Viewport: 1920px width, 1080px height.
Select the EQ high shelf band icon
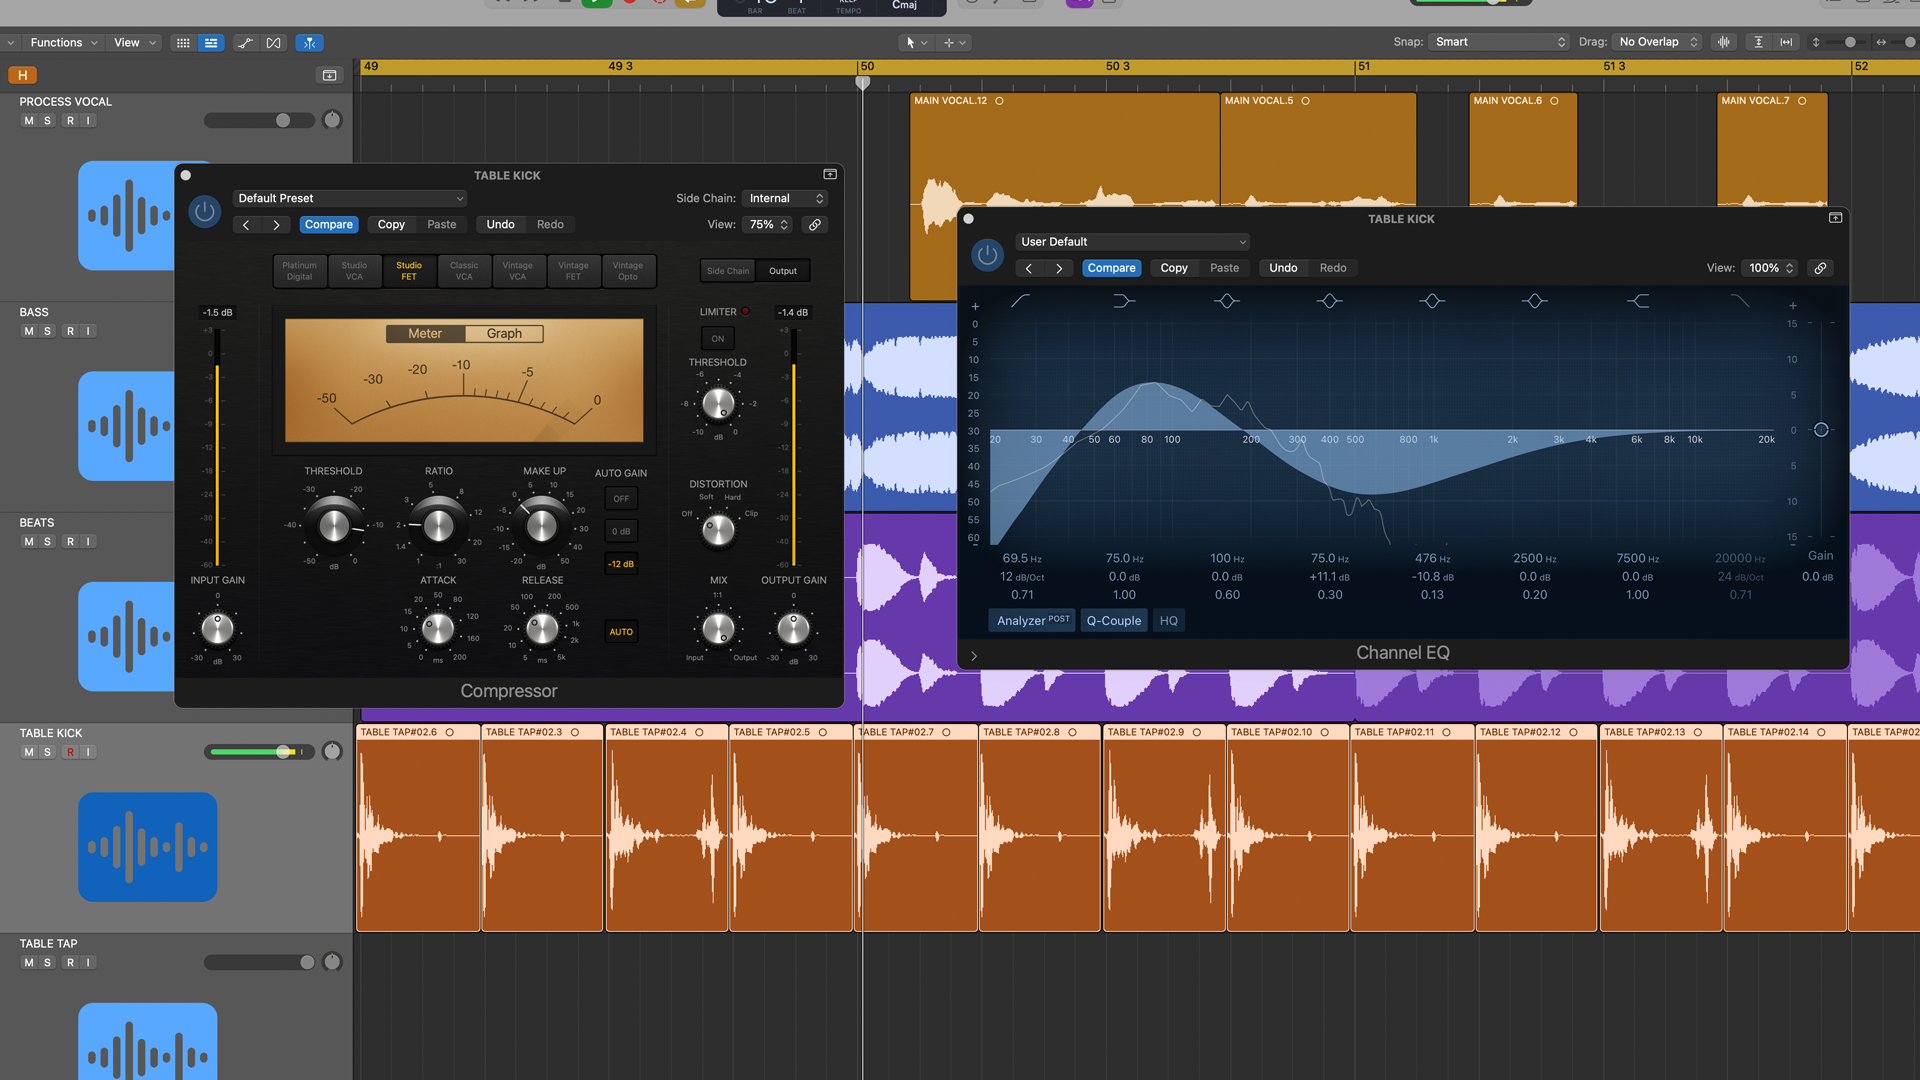pos(1638,301)
